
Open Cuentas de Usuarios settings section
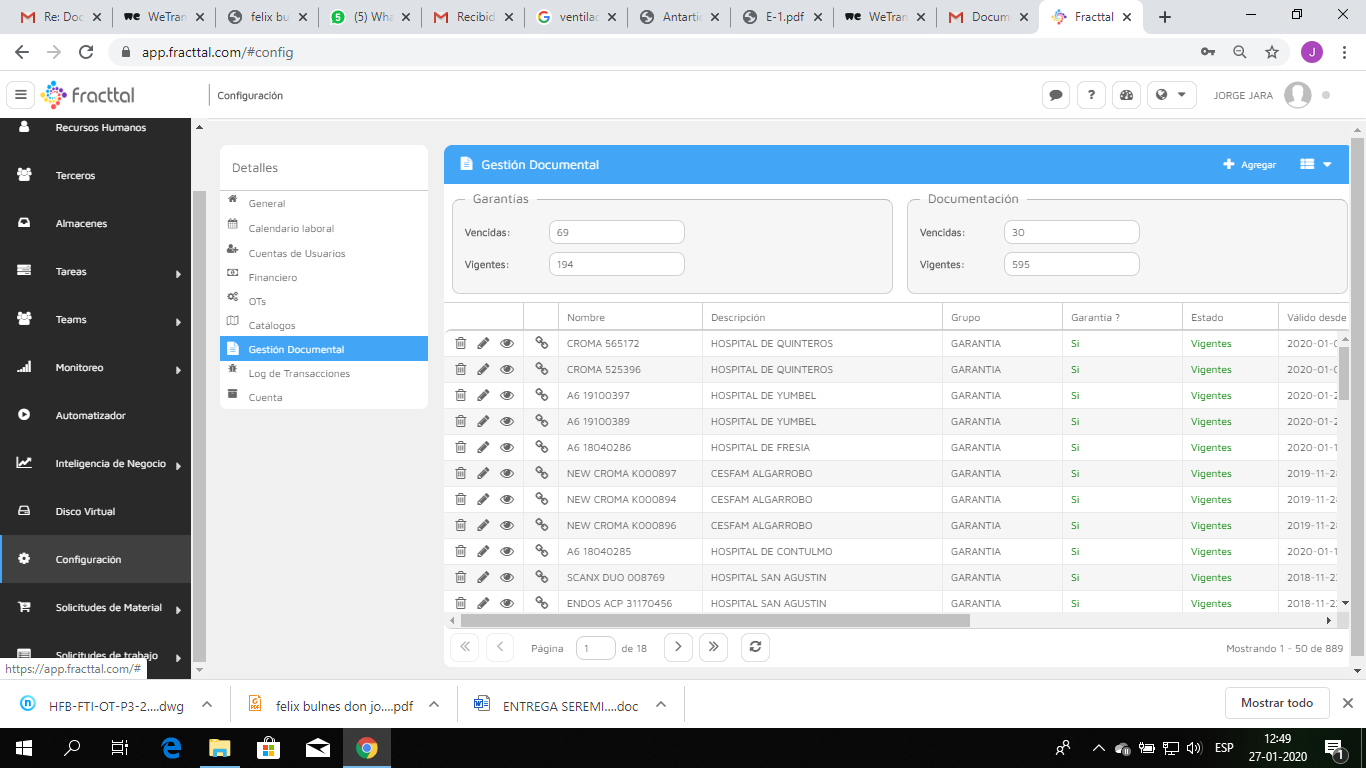pyautogui.click(x=296, y=253)
